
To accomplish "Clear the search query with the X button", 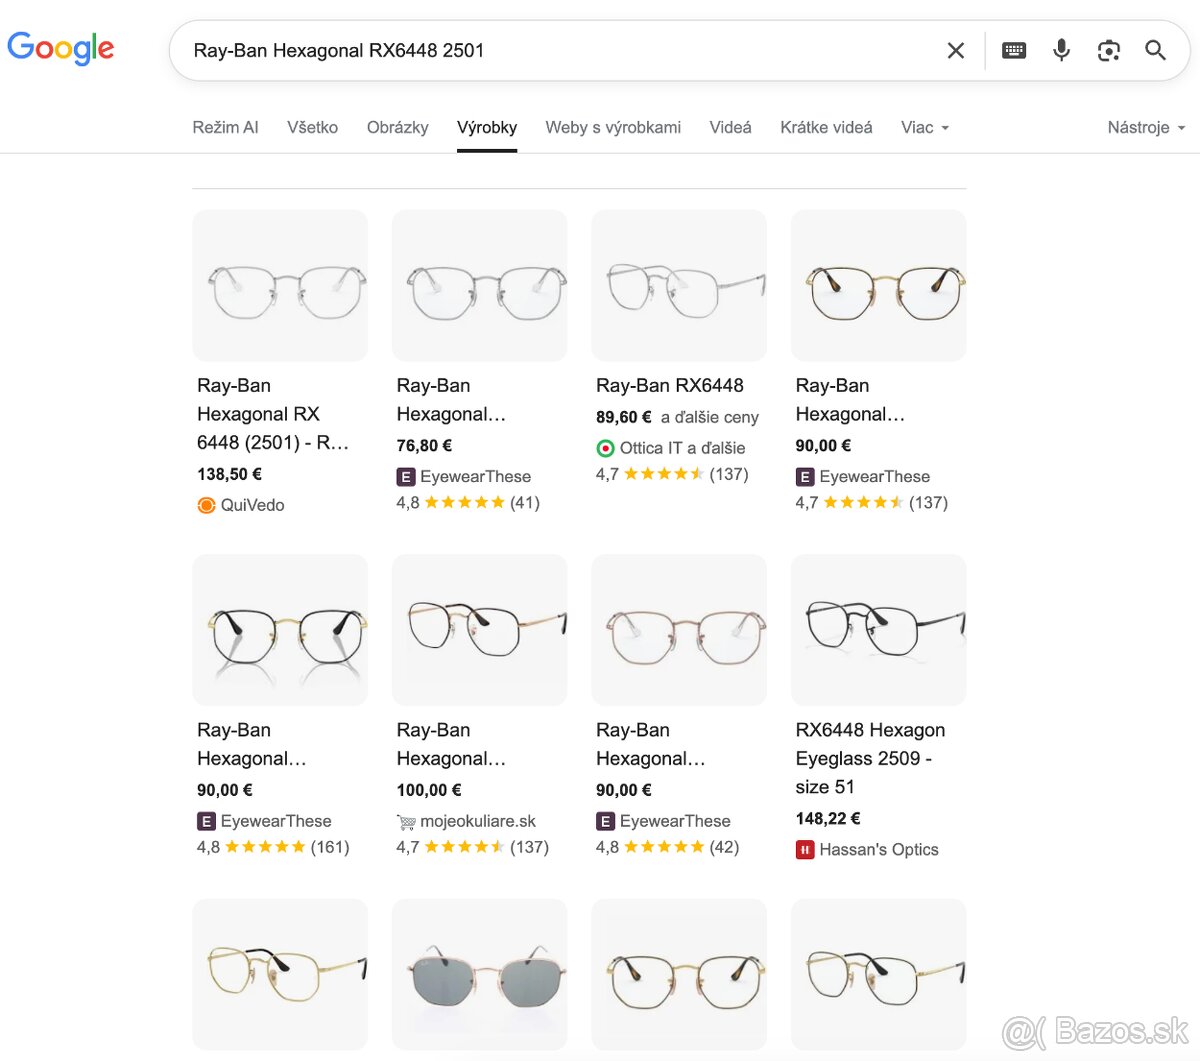I will [x=955, y=50].
